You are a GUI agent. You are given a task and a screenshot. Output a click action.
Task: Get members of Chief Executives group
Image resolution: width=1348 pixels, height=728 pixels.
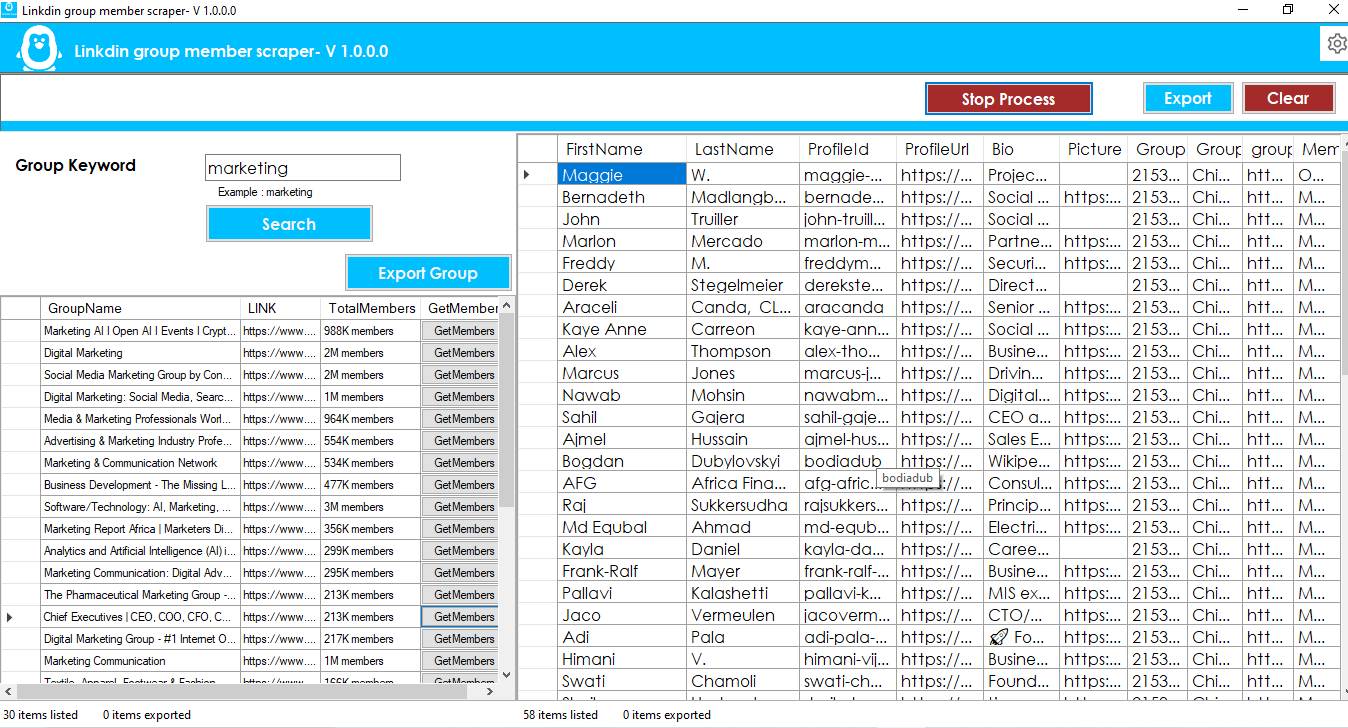(x=460, y=617)
